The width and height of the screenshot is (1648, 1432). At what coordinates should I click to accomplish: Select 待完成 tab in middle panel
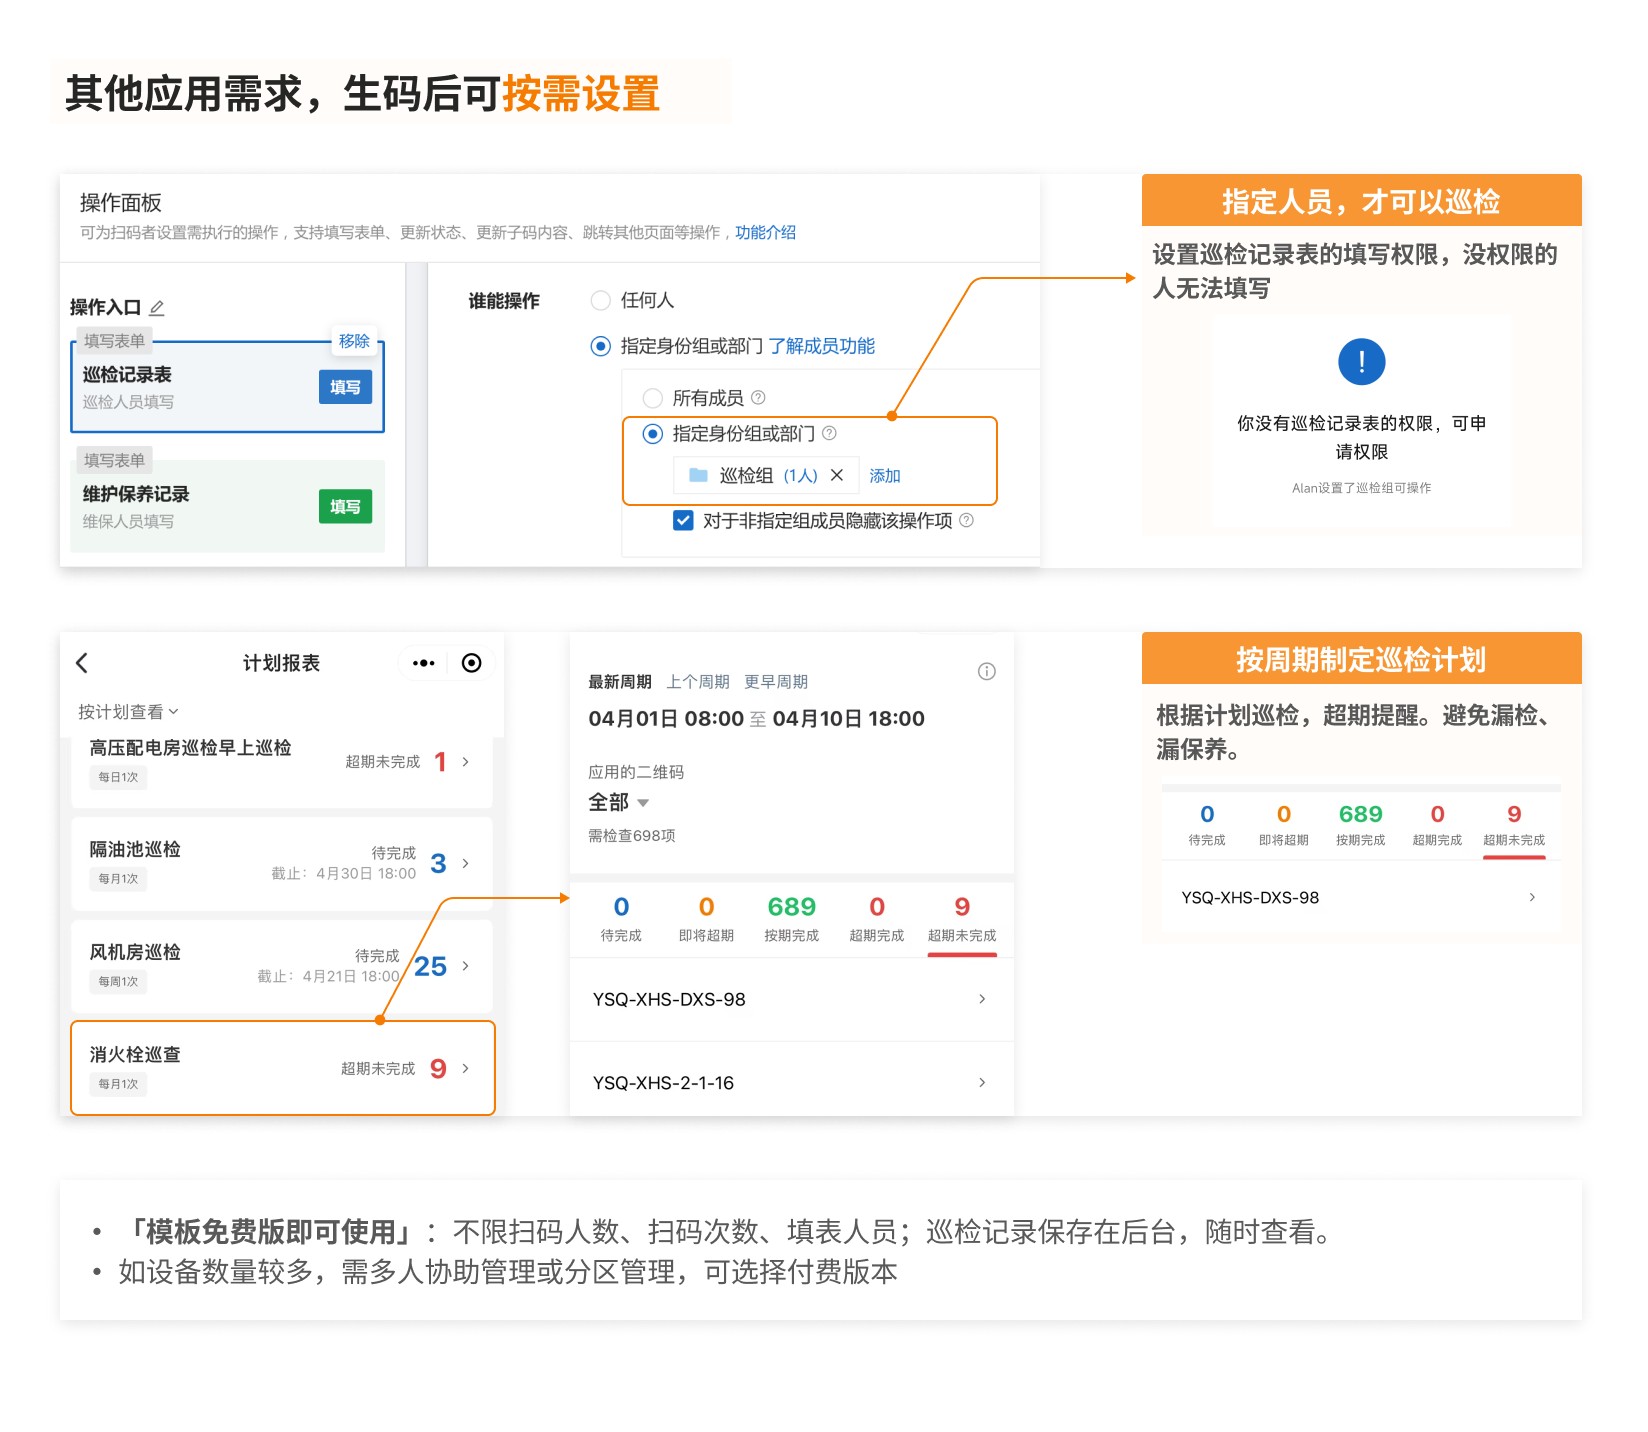click(621, 919)
